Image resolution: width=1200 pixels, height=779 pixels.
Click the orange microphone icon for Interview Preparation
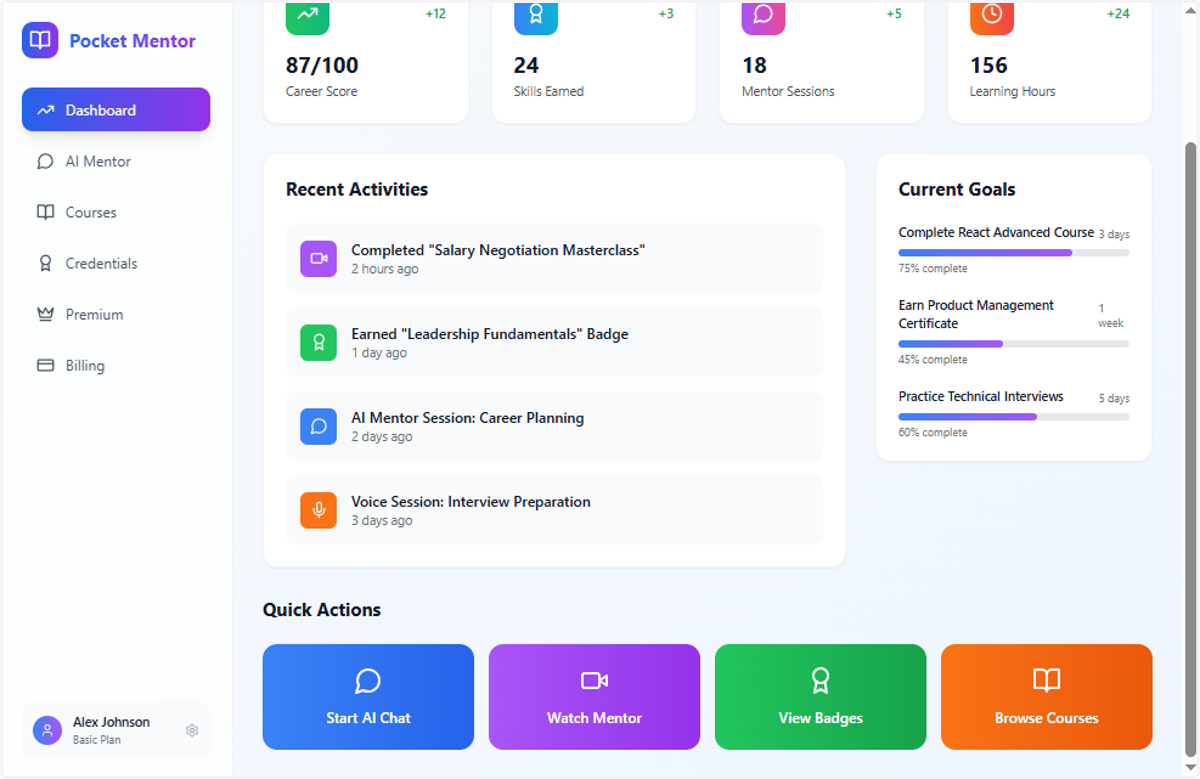[x=318, y=510]
